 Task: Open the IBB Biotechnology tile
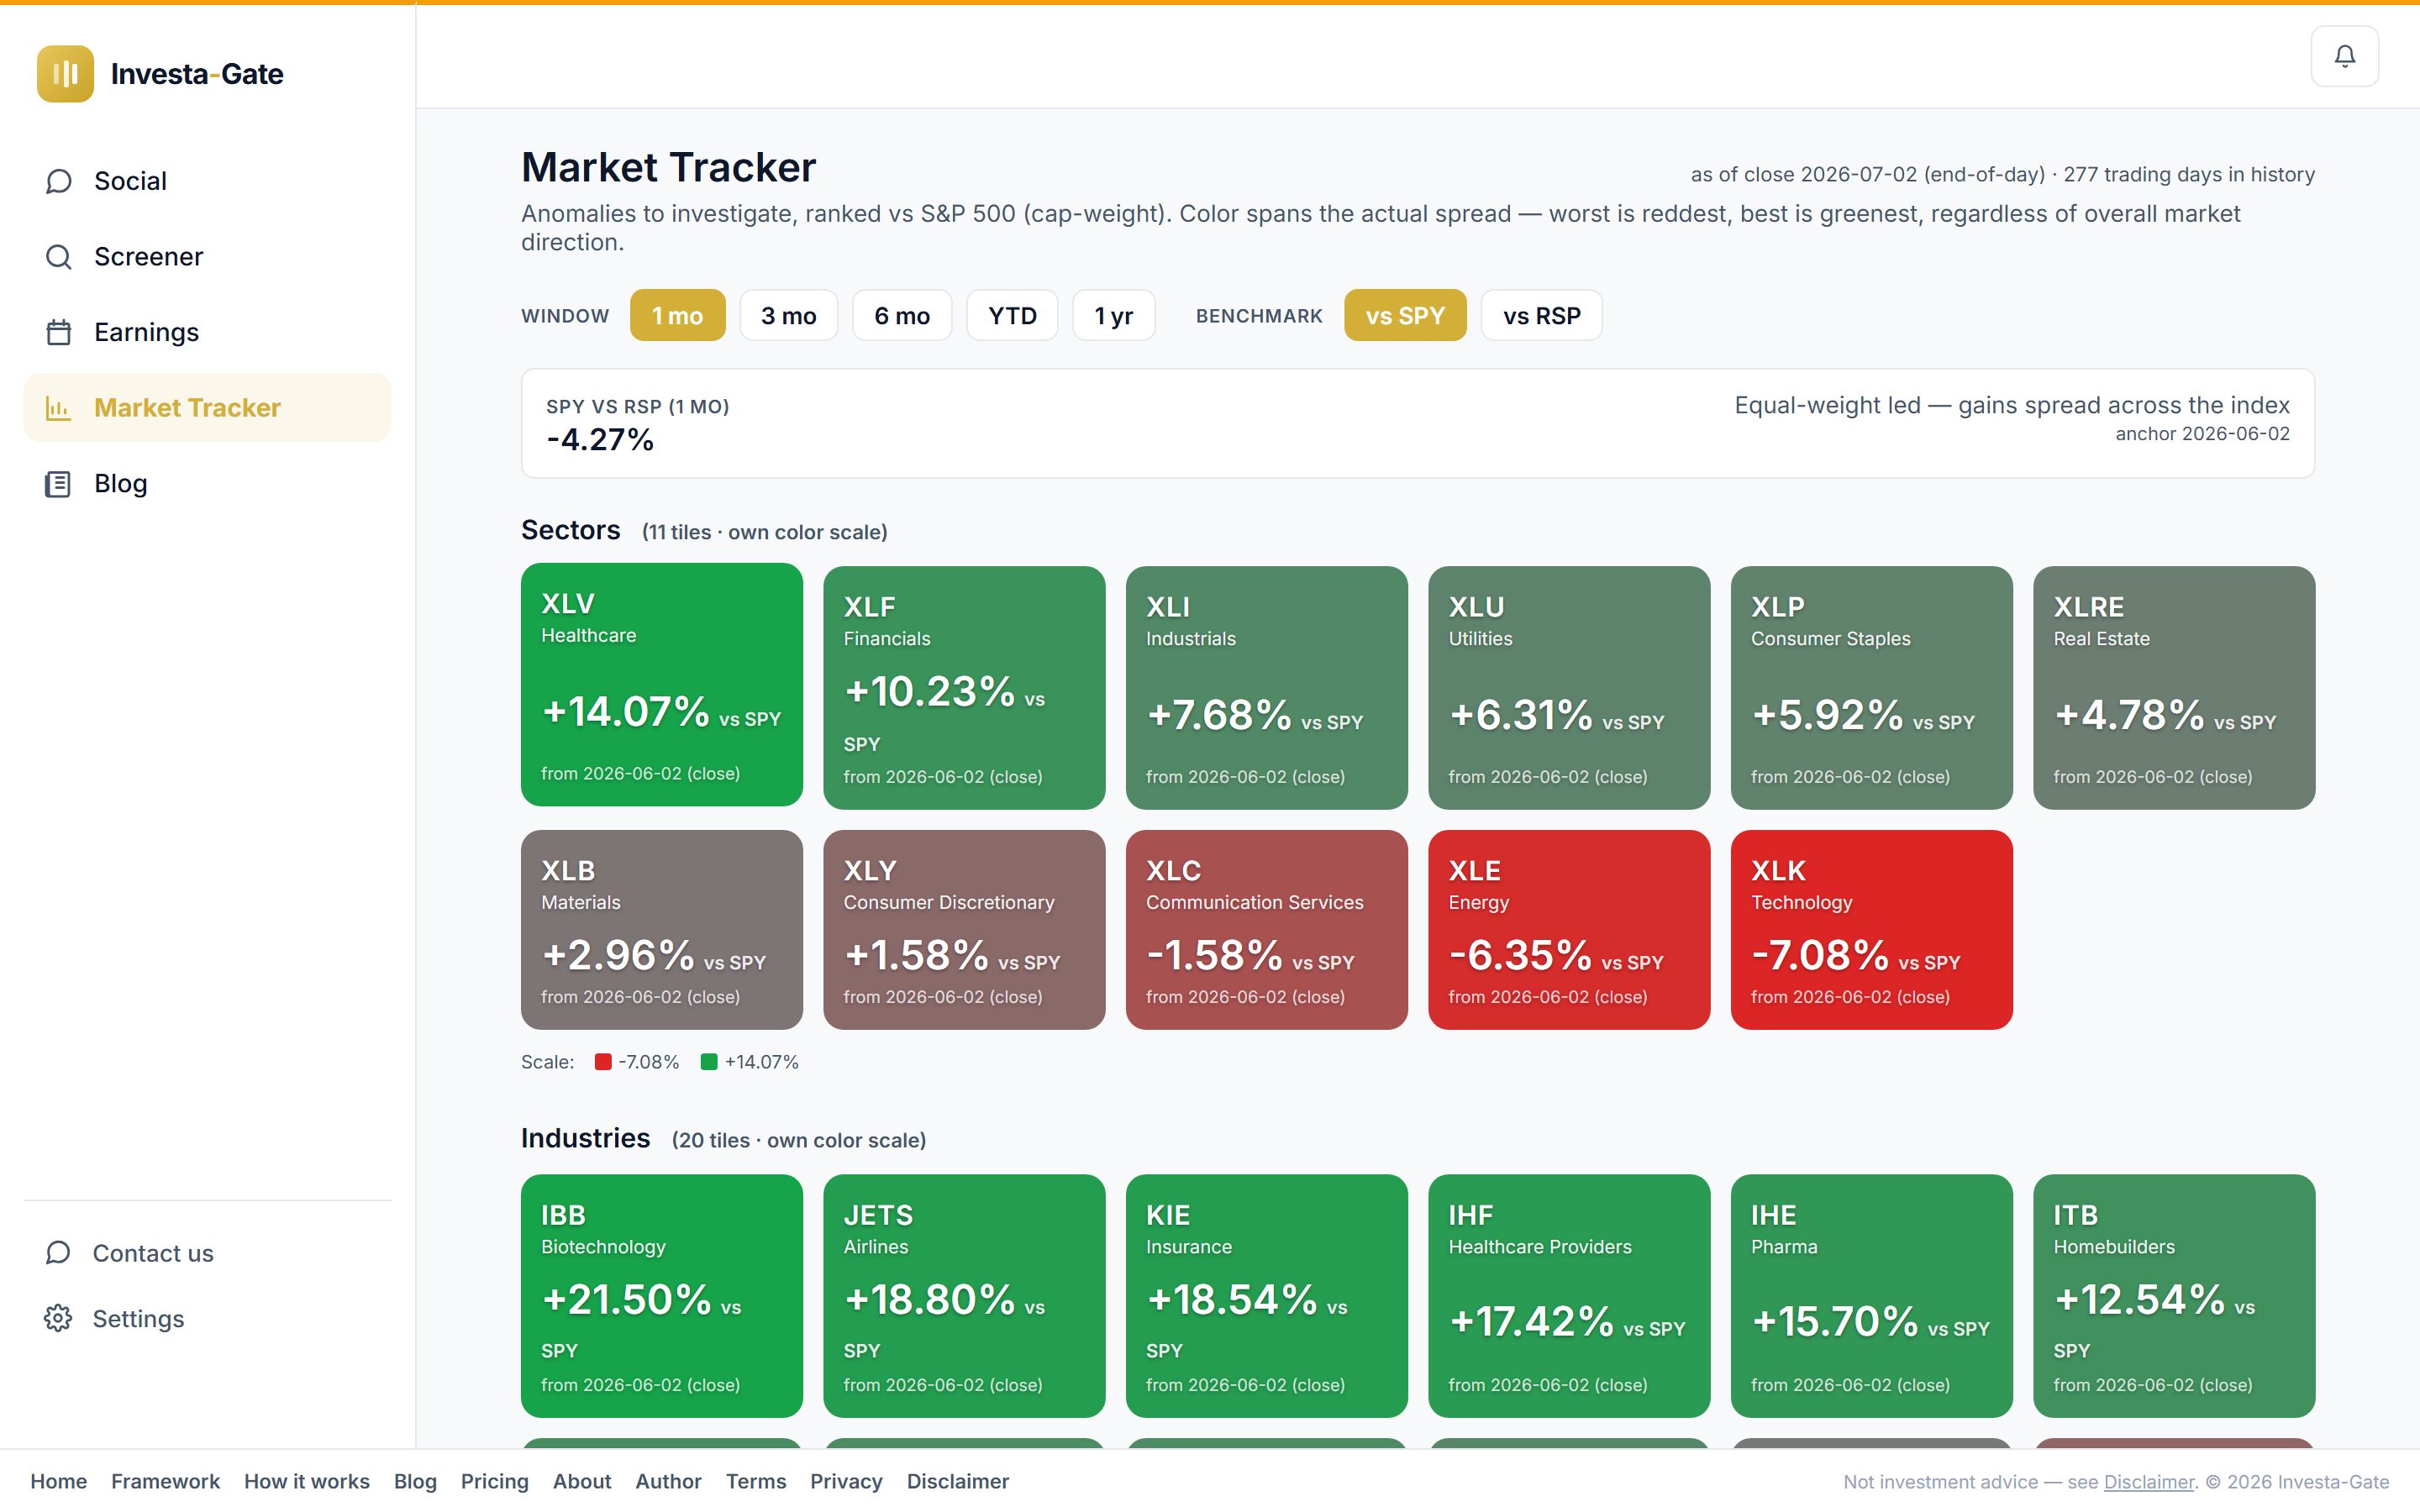(662, 1296)
